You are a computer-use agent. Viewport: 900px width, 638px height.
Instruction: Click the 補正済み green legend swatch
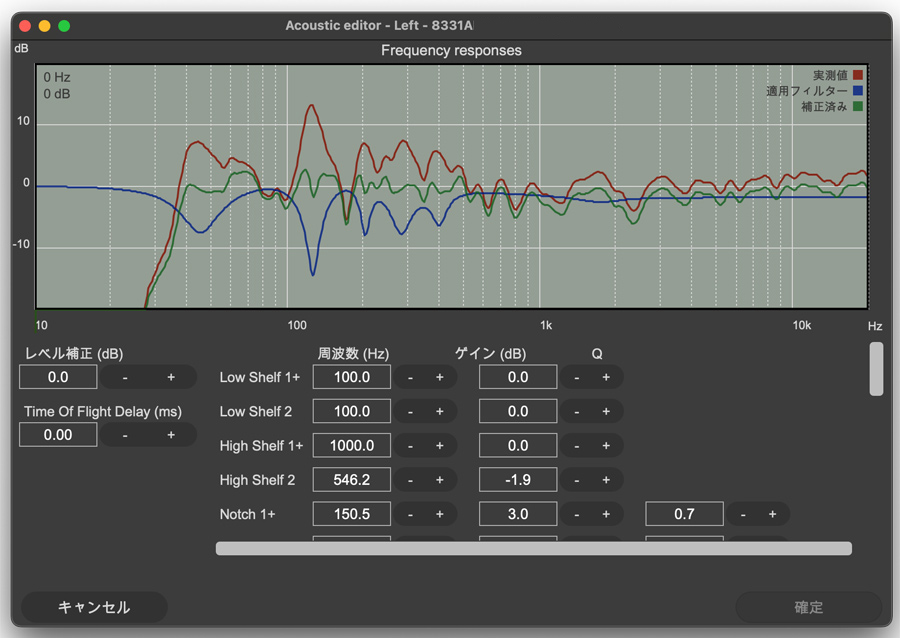click(x=858, y=106)
